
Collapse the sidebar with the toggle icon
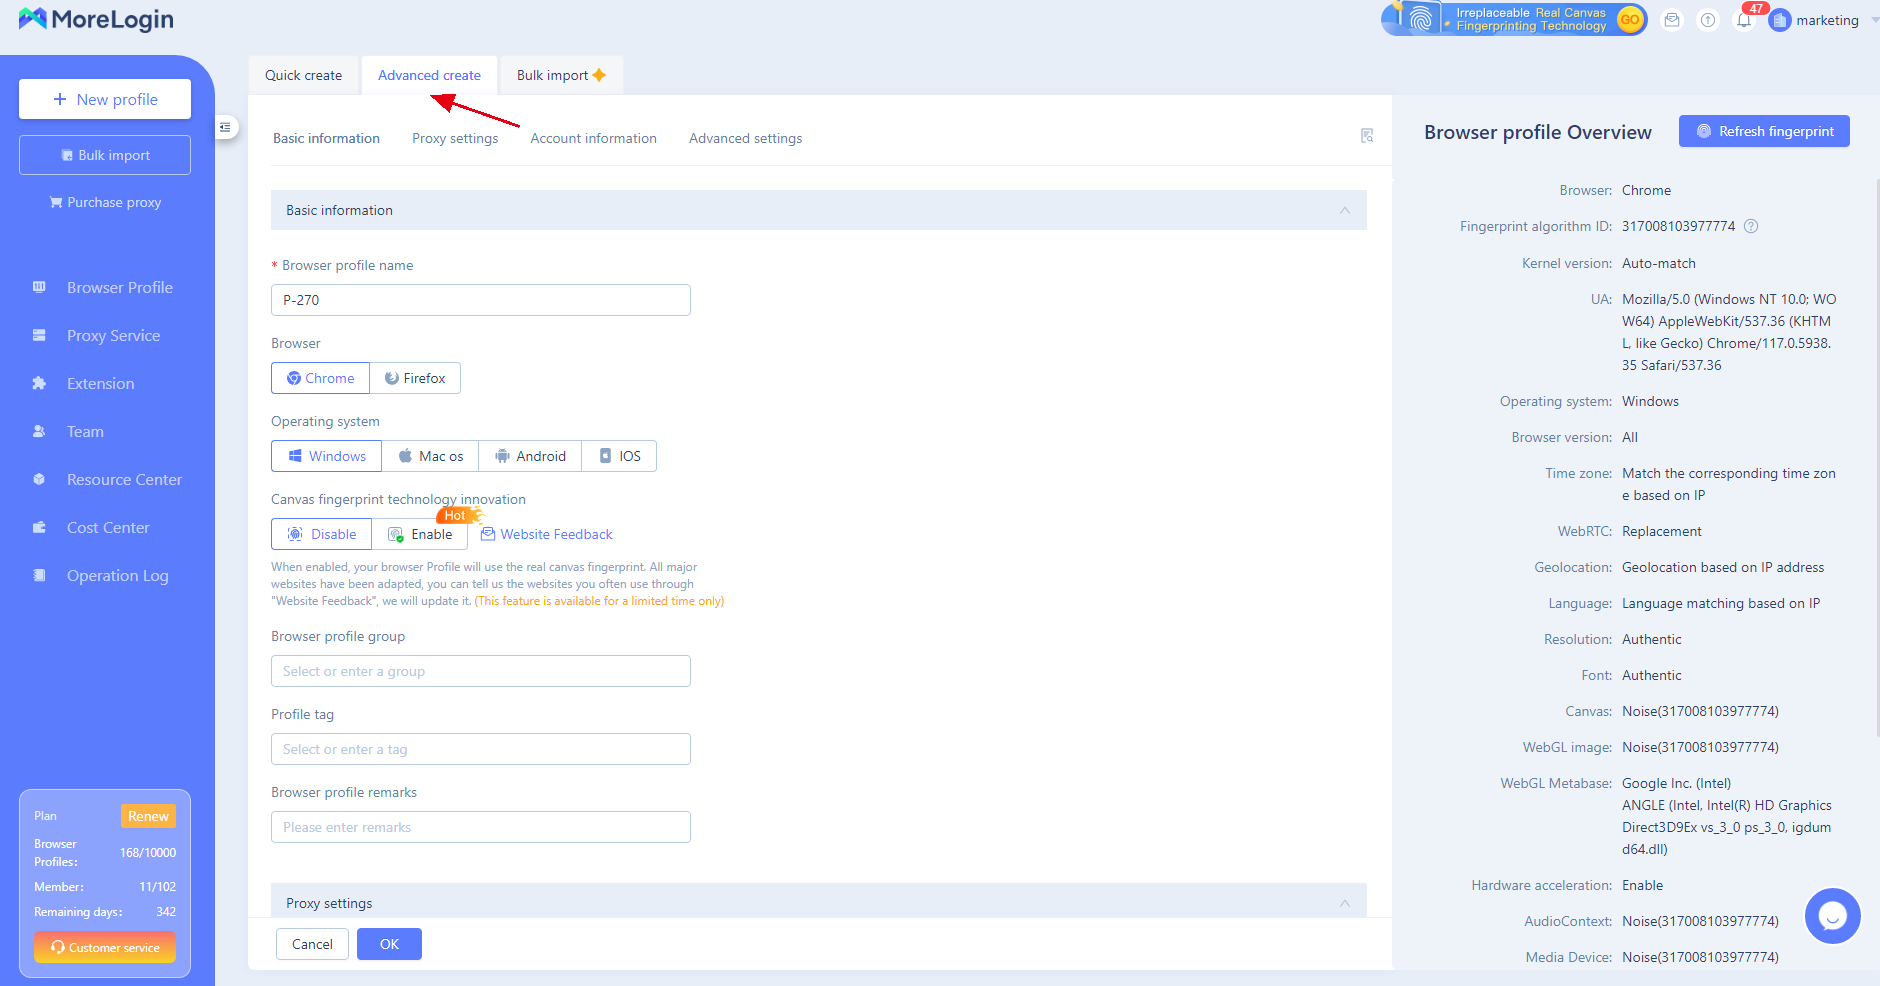point(225,127)
